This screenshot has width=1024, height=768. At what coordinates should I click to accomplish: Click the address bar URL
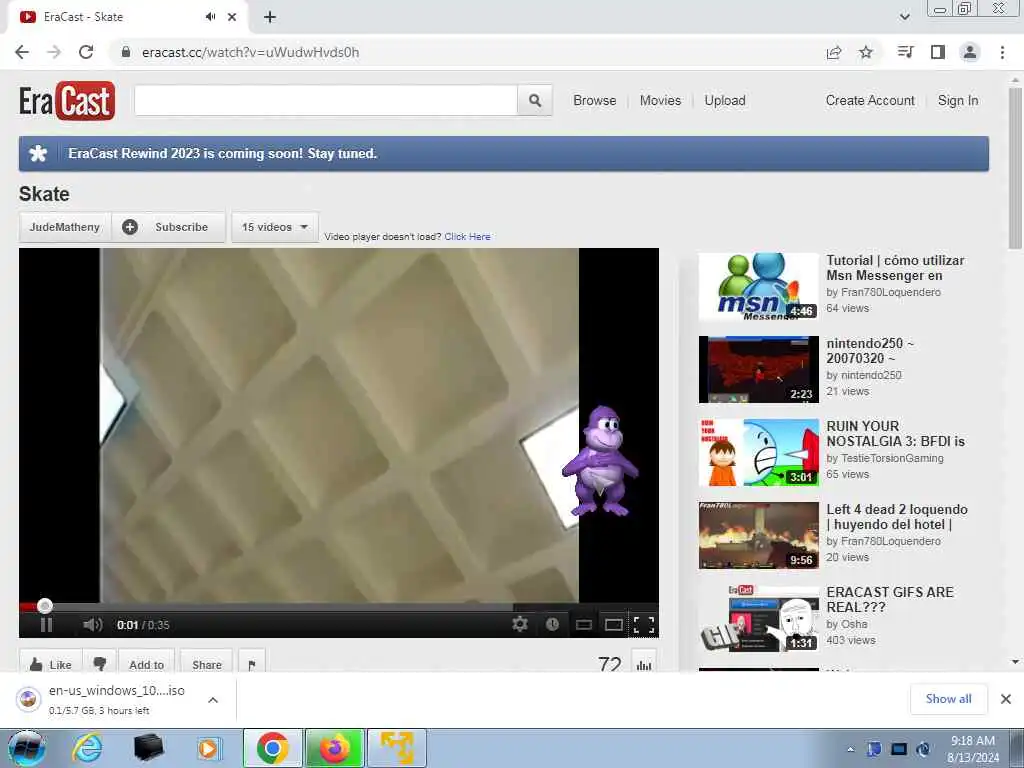click(250, 52)
